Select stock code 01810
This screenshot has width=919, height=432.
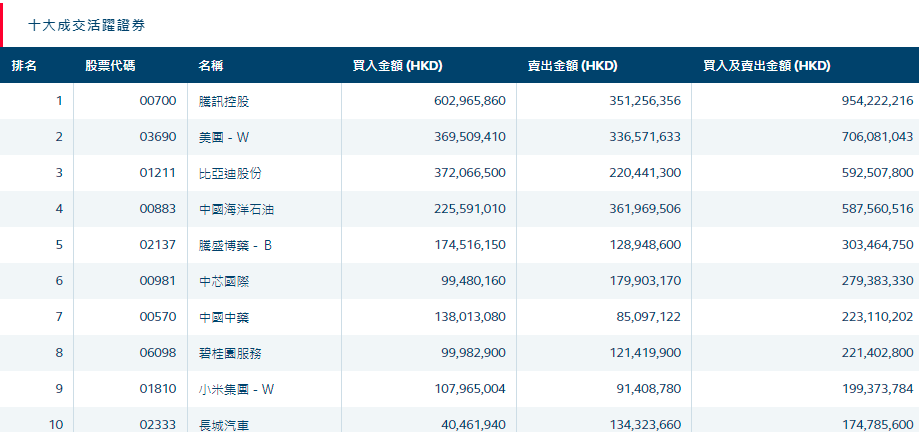tap(158, 389)
